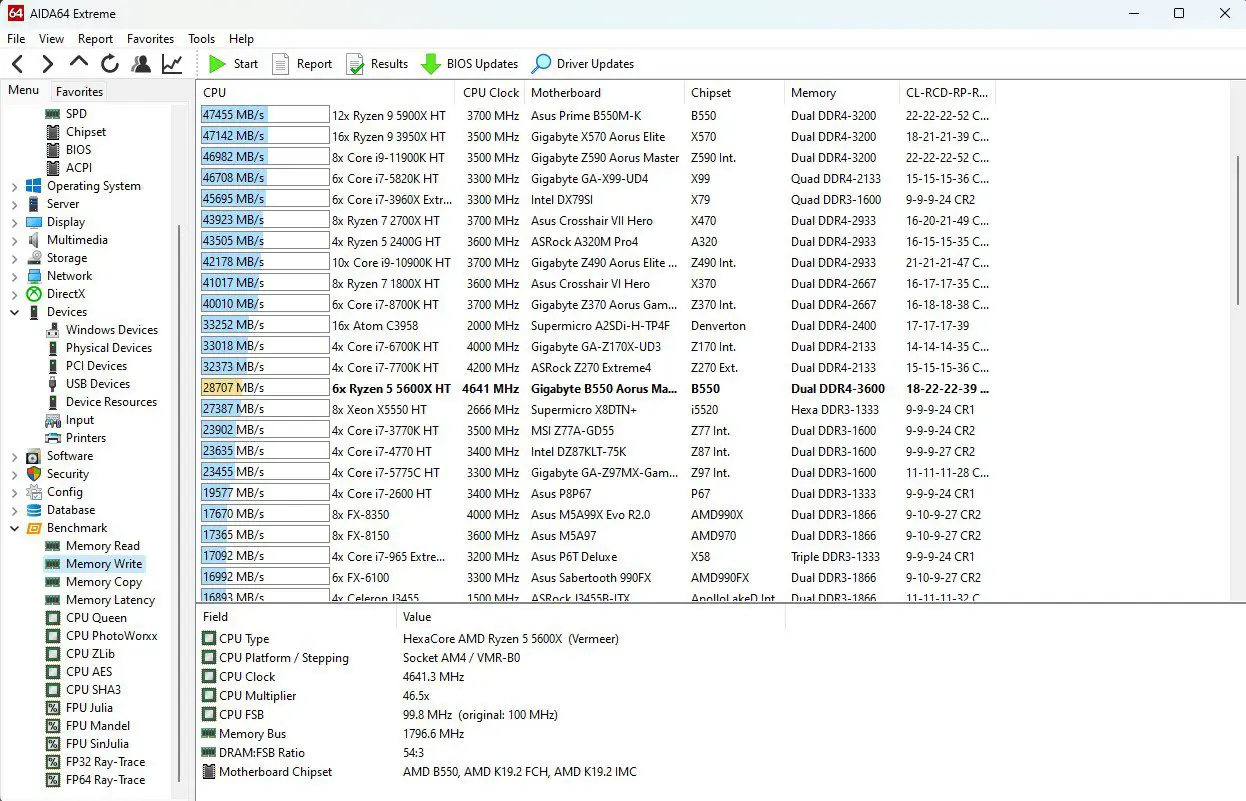Select the ACPI item in the tree
This screenshot has height=801, width=1246.
point(79,168)
